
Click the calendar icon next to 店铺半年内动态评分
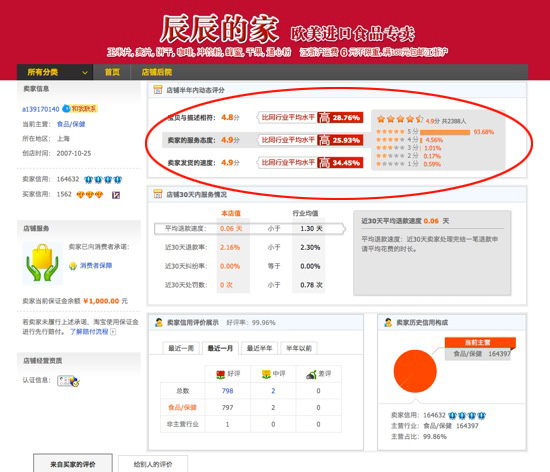158,90
